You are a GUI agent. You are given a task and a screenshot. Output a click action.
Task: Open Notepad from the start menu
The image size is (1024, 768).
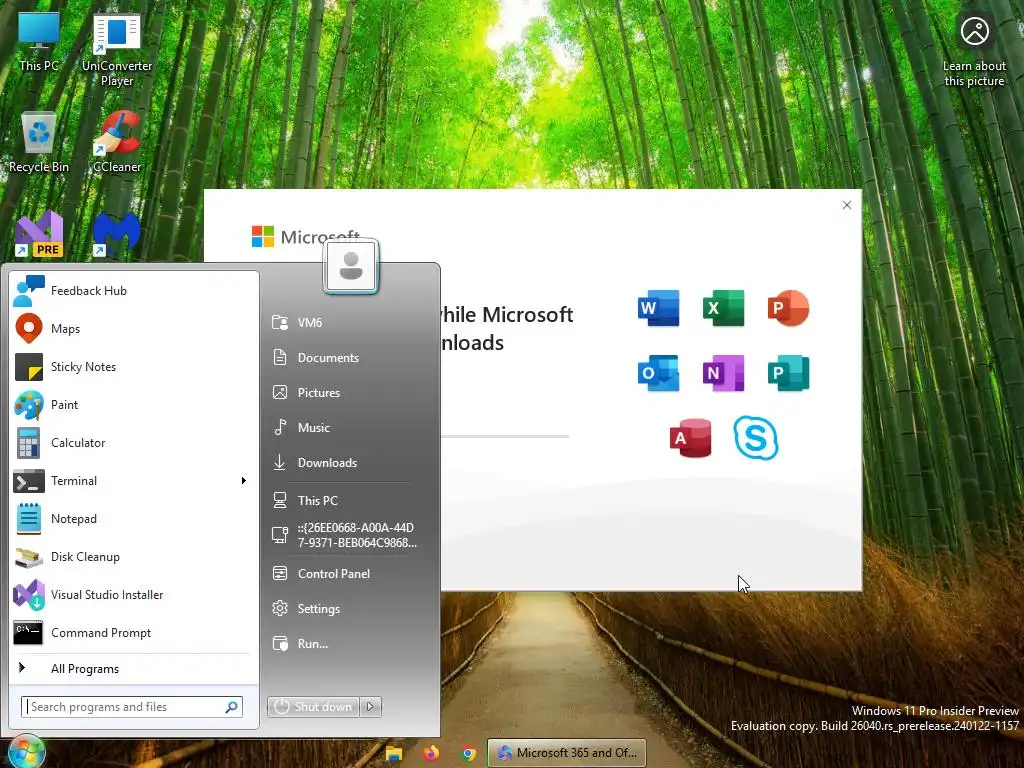(134, 519)
